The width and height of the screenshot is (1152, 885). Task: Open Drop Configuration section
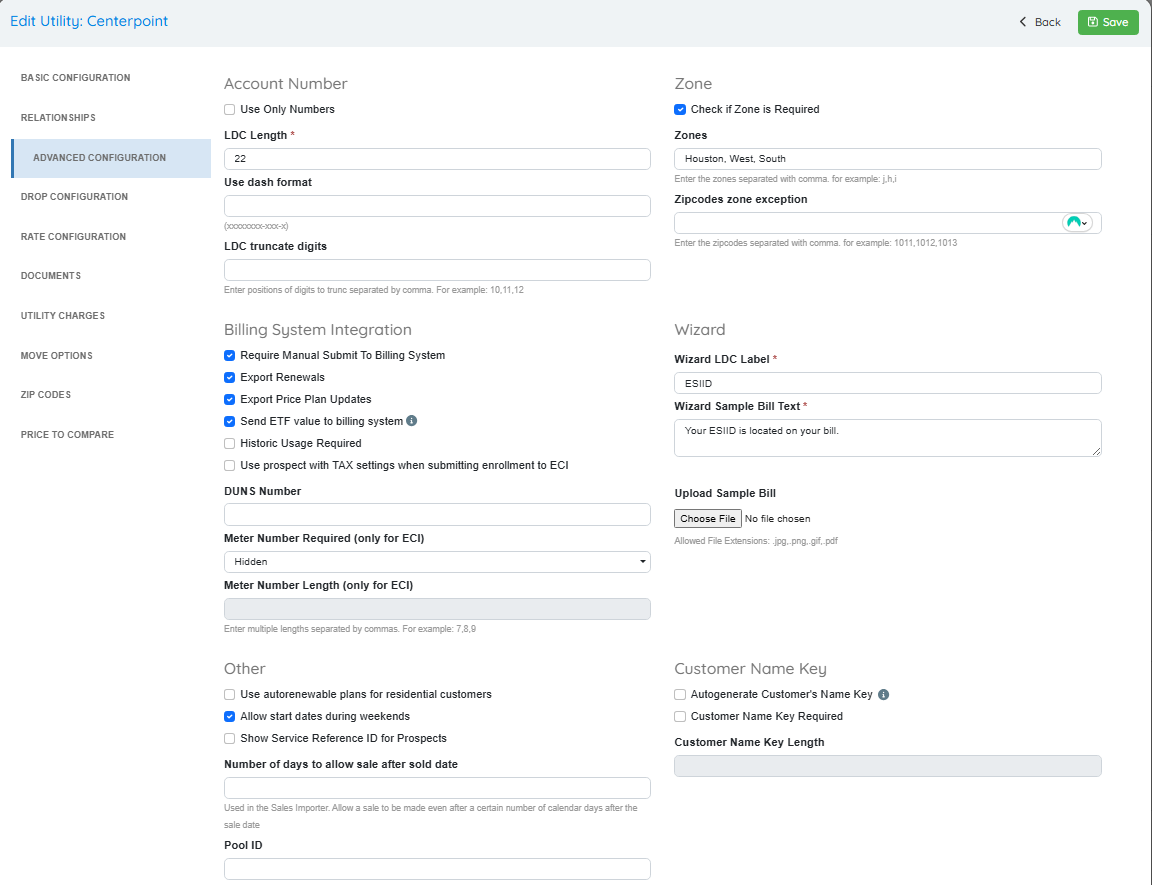pyautogui.click(x=74, y=197)
